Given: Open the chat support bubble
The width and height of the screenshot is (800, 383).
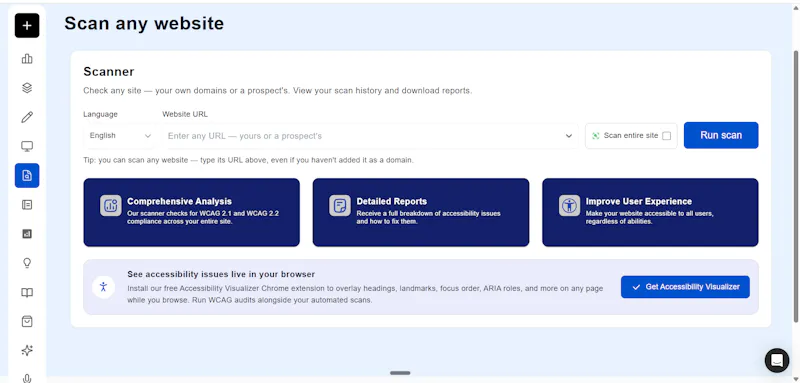Looking at the screenshot, I should click(777, 360).
